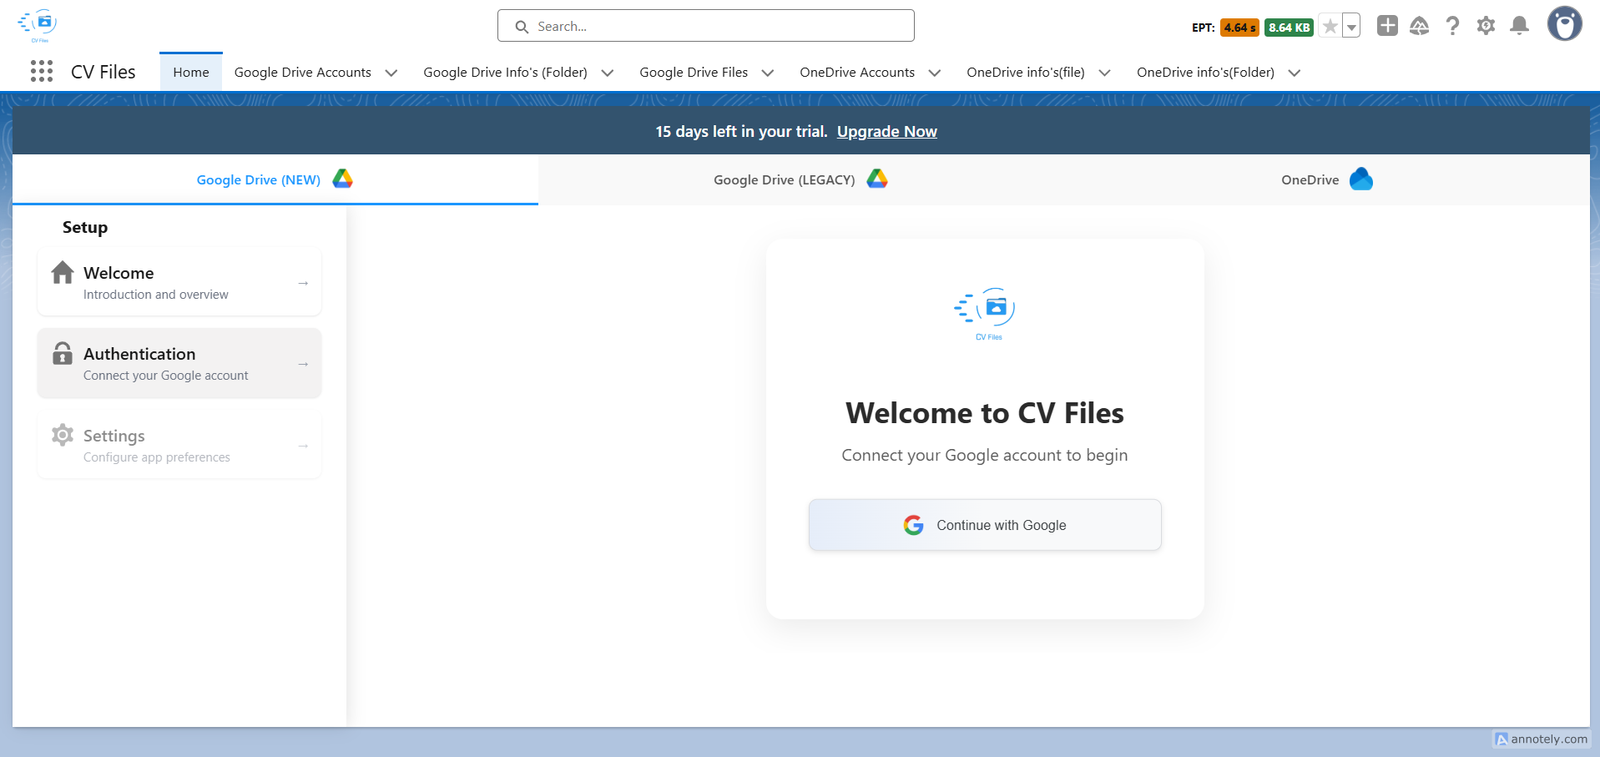The height and width of the screenshot is (757, 1600).
Task: Click the Welcome to CV Files heading
Action: click(985, 413)
